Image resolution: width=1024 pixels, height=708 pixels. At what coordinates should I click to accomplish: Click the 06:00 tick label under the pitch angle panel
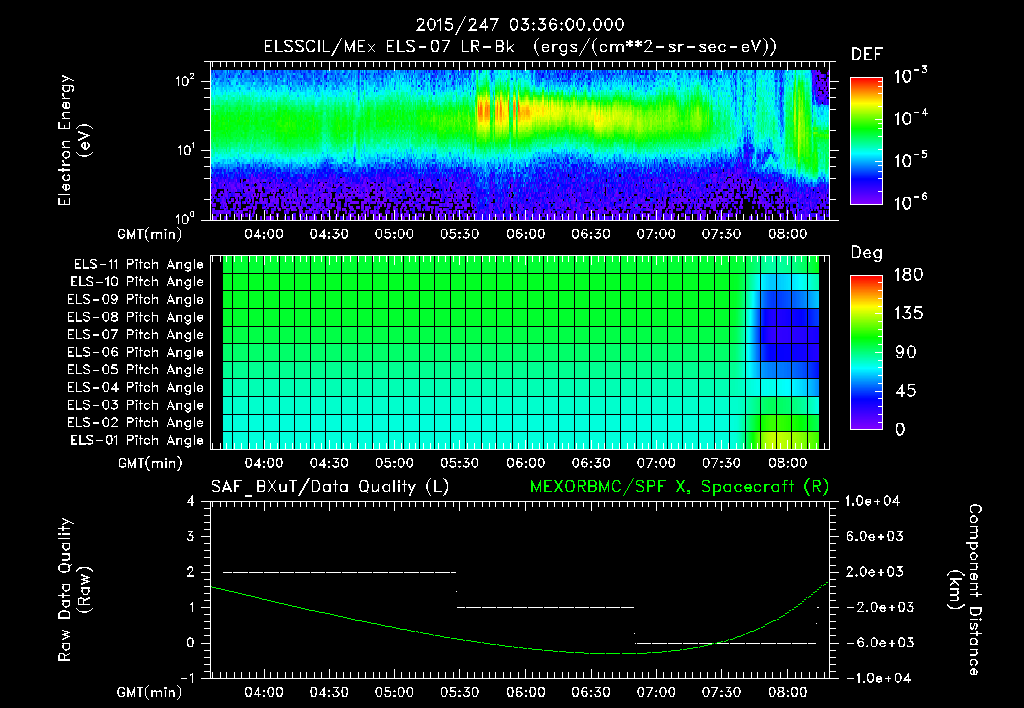(x=525, y=463)
